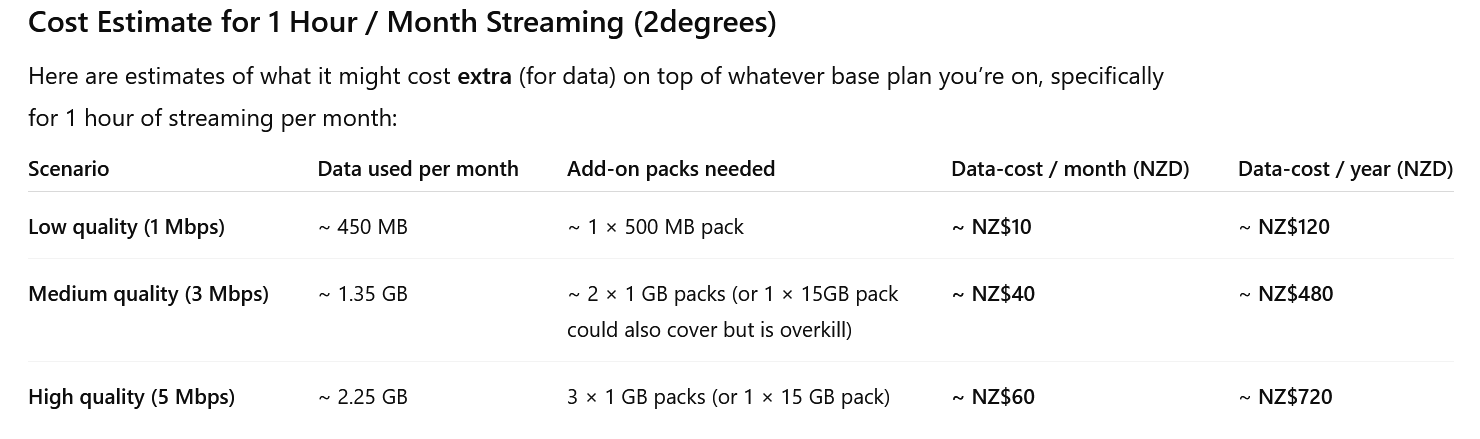Click the '~ NZ$120' yearly cost cell
Viewport: 1480px width, 439px height.
[x=1284, y=227]
